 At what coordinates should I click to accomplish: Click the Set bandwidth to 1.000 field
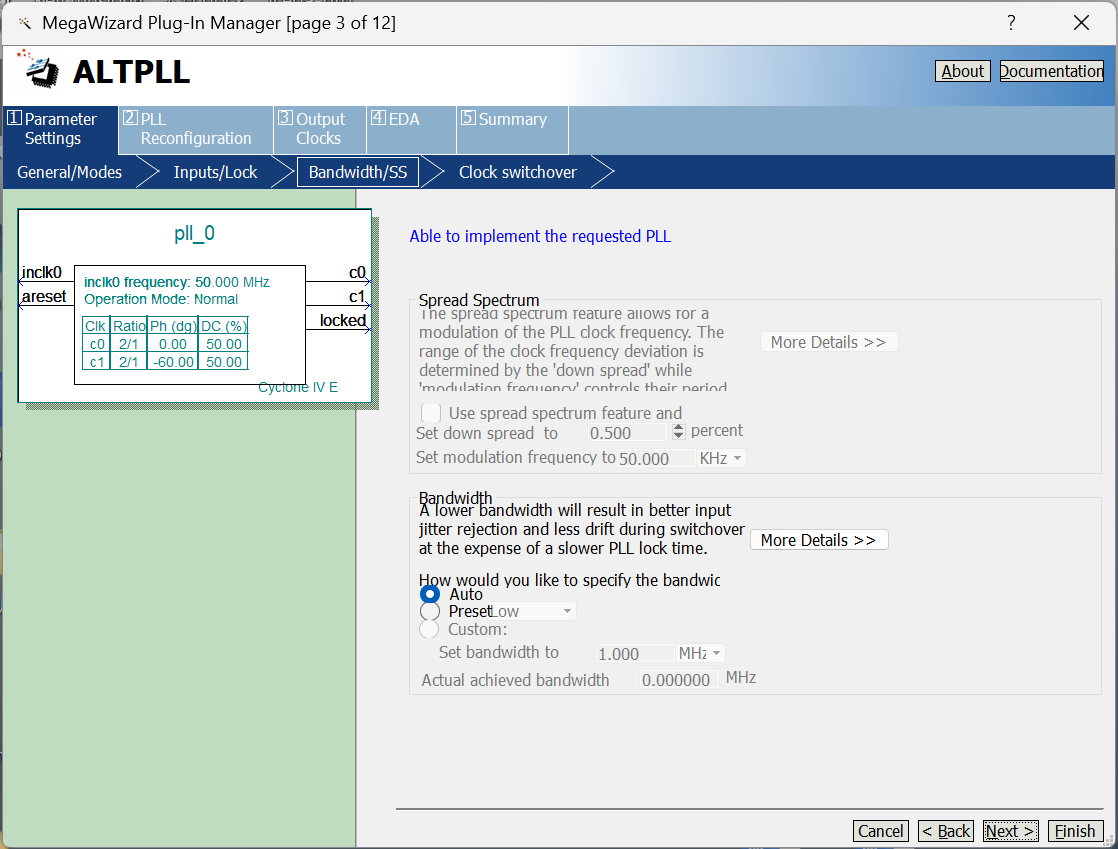coord(635,654)
